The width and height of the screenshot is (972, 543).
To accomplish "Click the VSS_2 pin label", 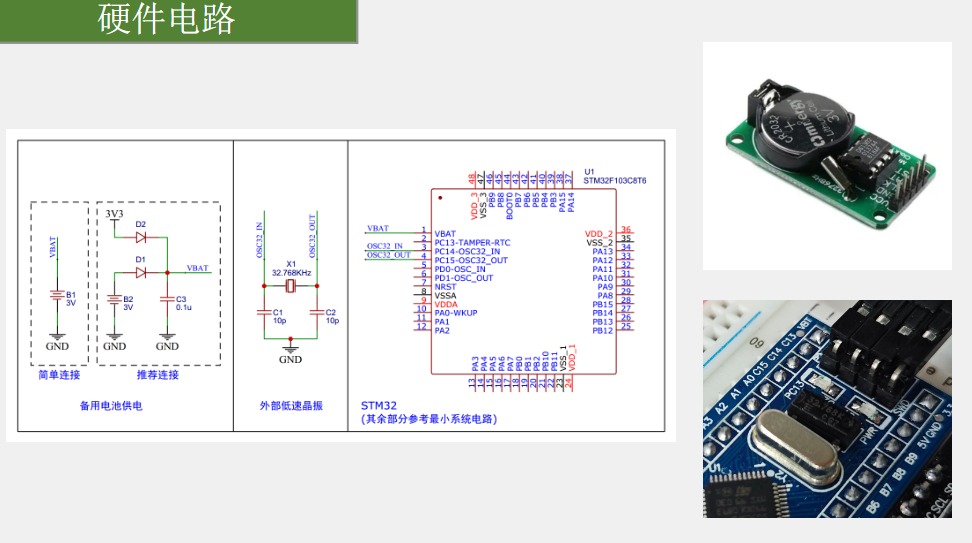I will pos(600,243).
